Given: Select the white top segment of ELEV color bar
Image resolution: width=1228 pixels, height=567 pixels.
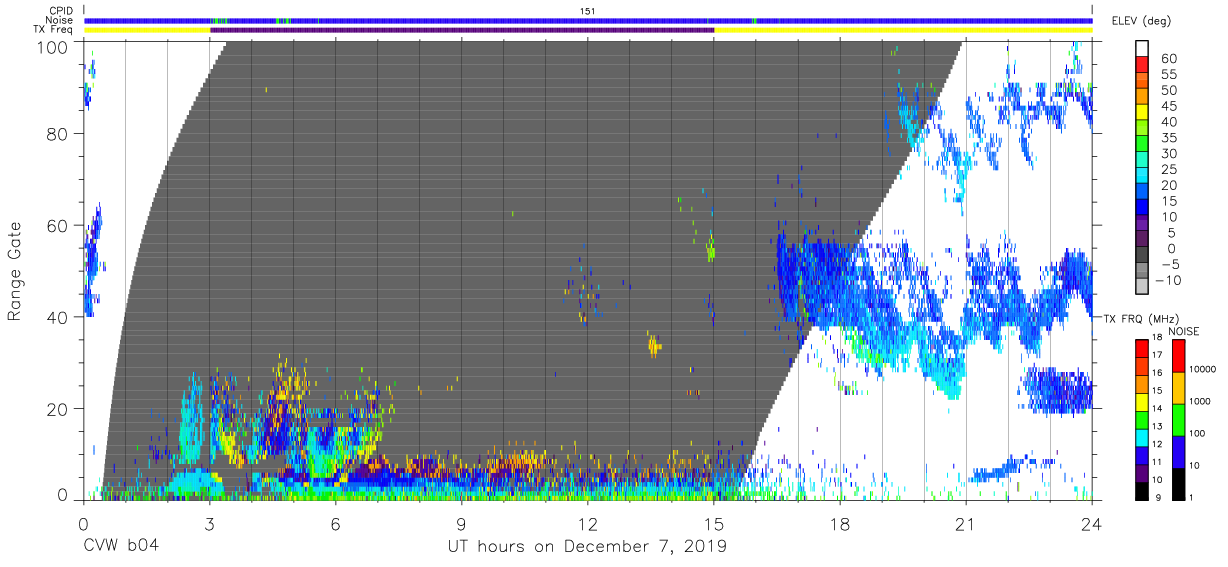Looking at the screenshot, I should coord(1144,48).
